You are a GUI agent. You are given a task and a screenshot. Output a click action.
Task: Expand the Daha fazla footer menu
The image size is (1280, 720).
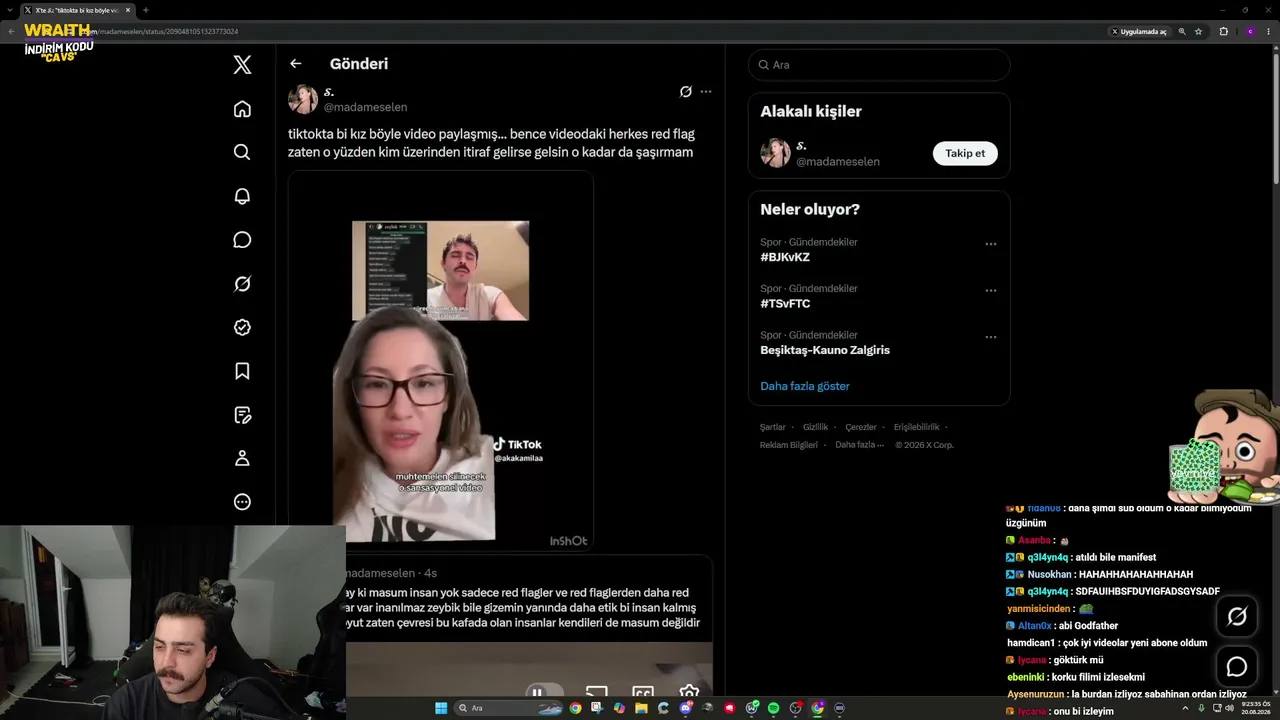(x=859, y=445)
